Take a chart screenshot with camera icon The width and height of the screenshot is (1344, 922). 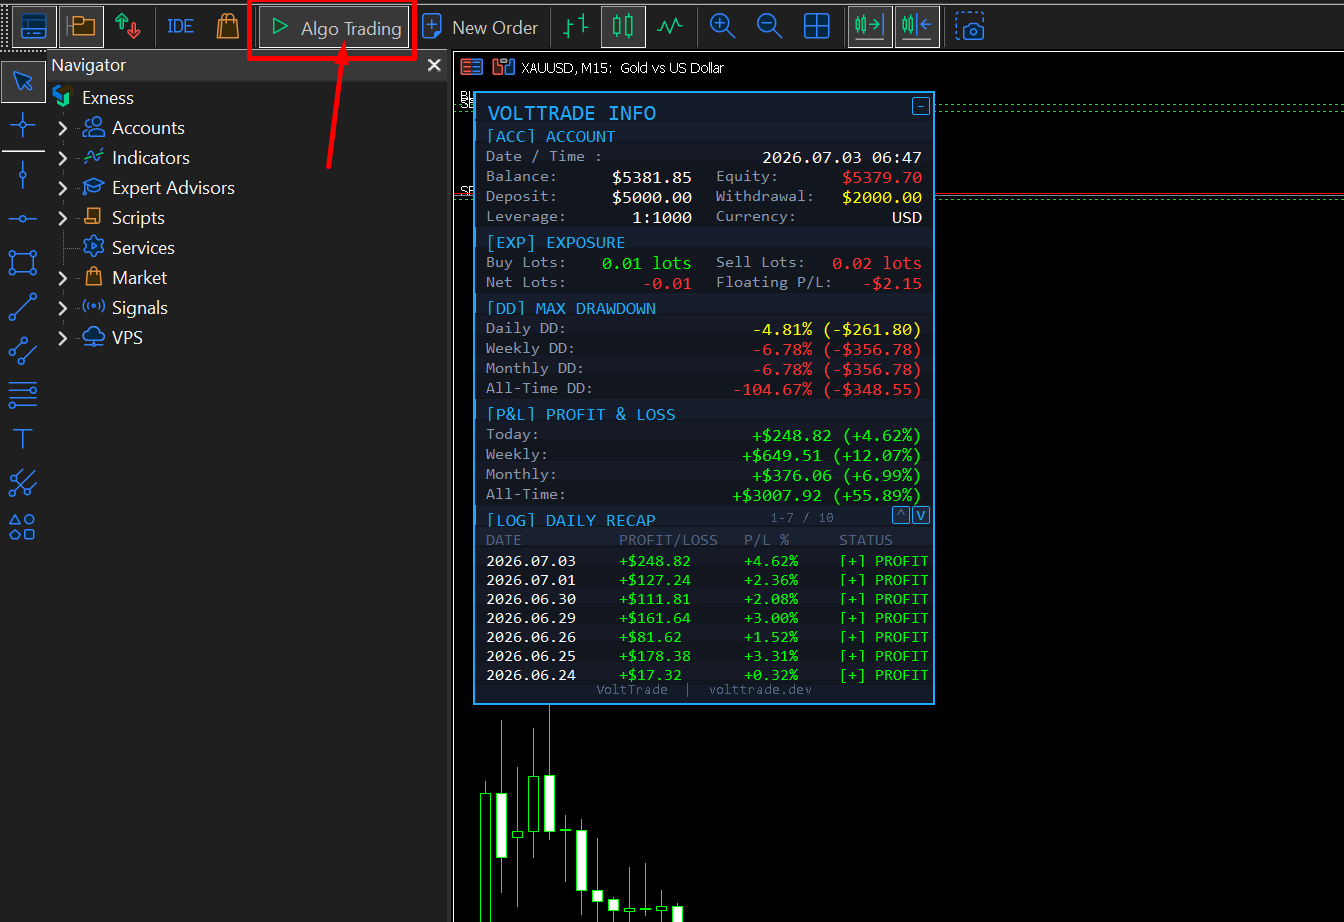click(970, 27)
